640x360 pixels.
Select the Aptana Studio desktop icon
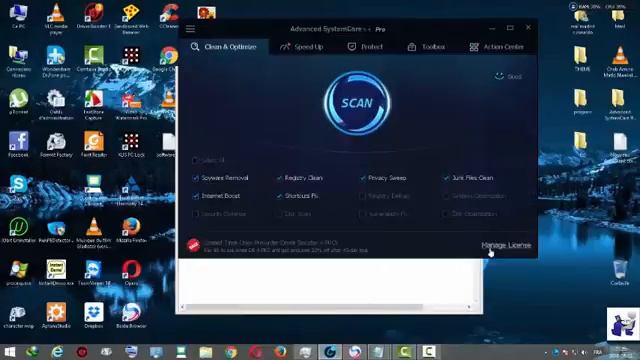coord(56,316)
